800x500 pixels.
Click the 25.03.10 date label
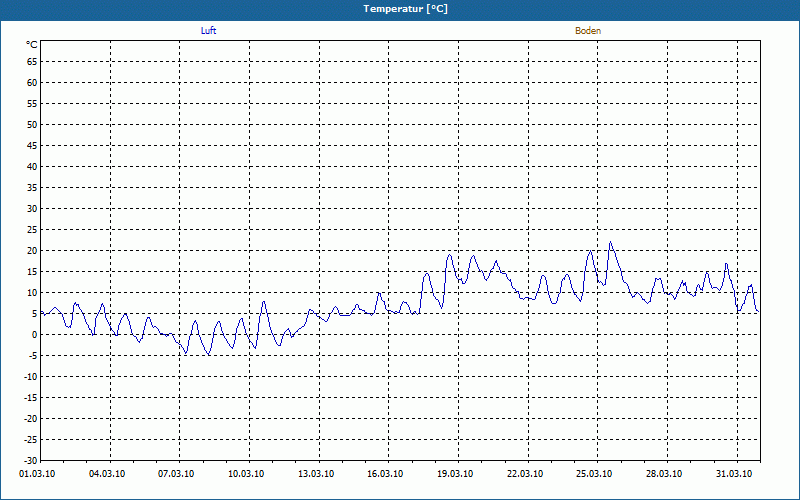point(594,474)
